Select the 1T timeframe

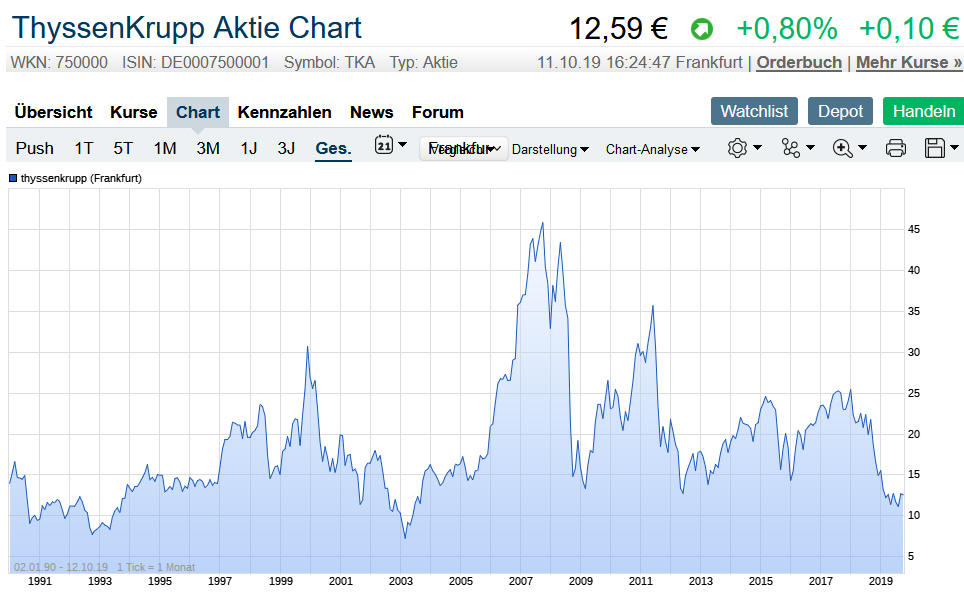click(x=84, y=148)
